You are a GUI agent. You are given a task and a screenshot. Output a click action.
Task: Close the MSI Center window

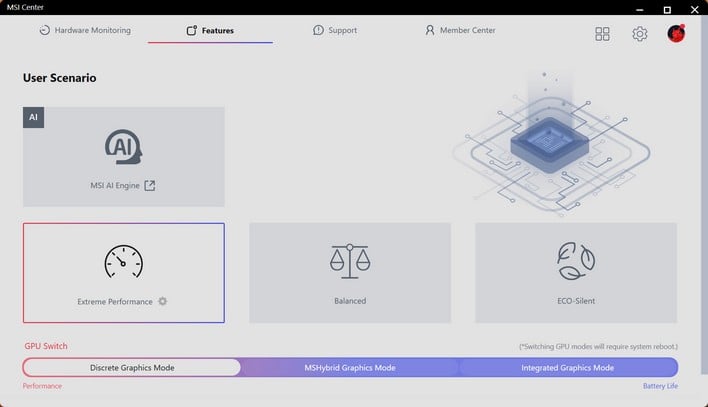tap(694, 9)
